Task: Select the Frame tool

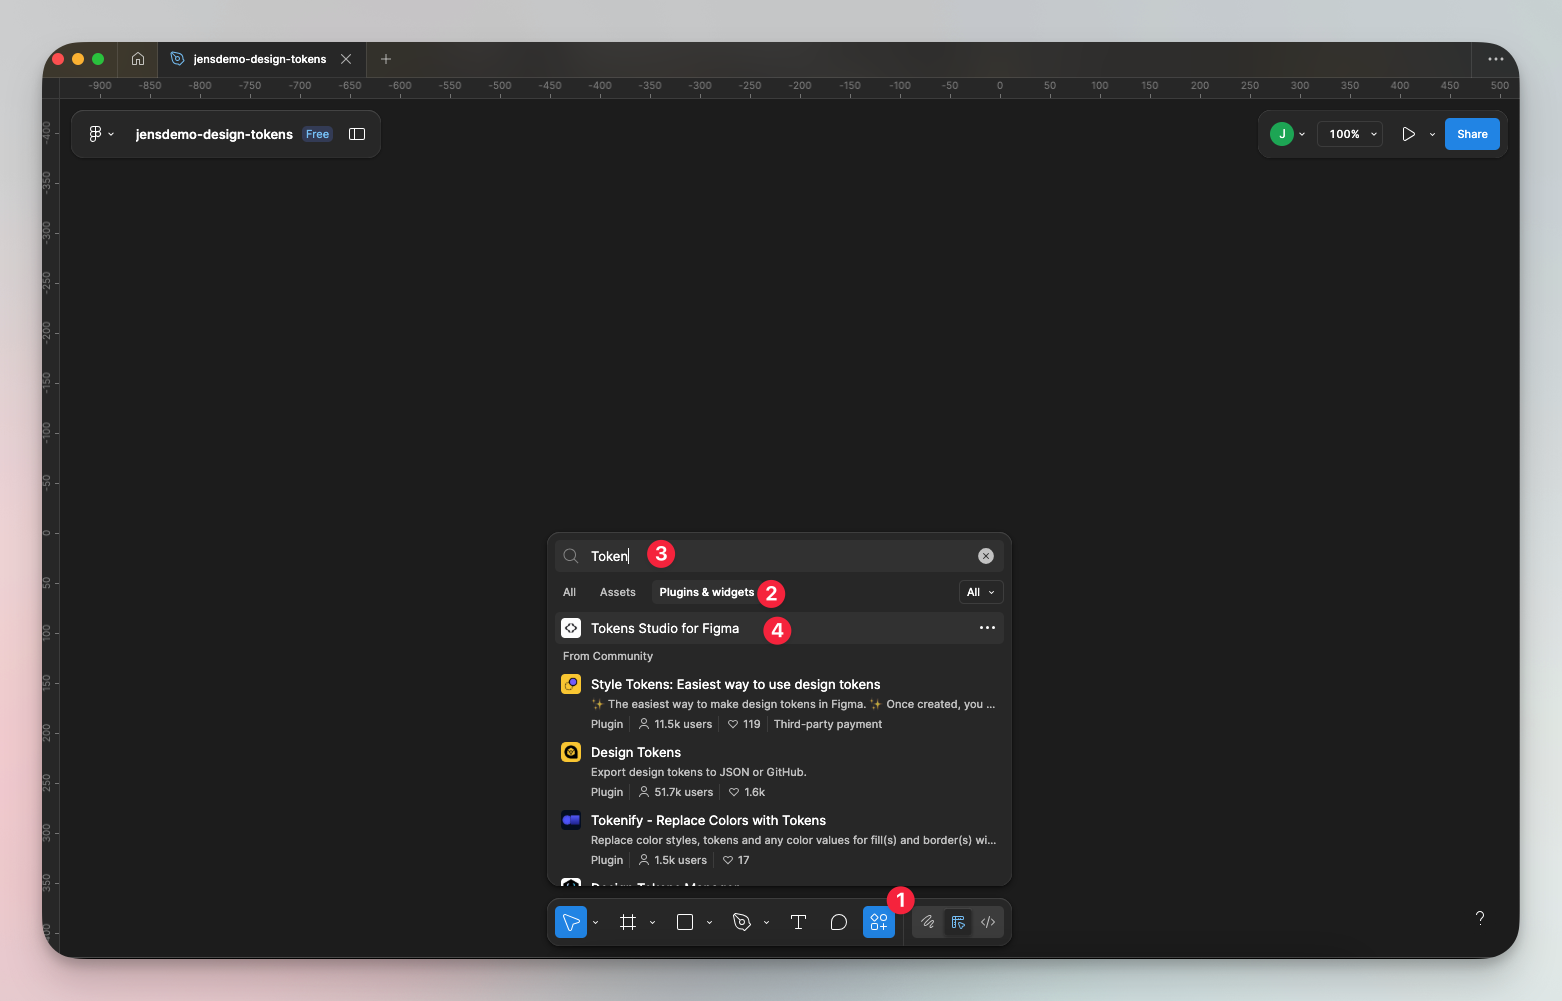Action: click(628, 922)
